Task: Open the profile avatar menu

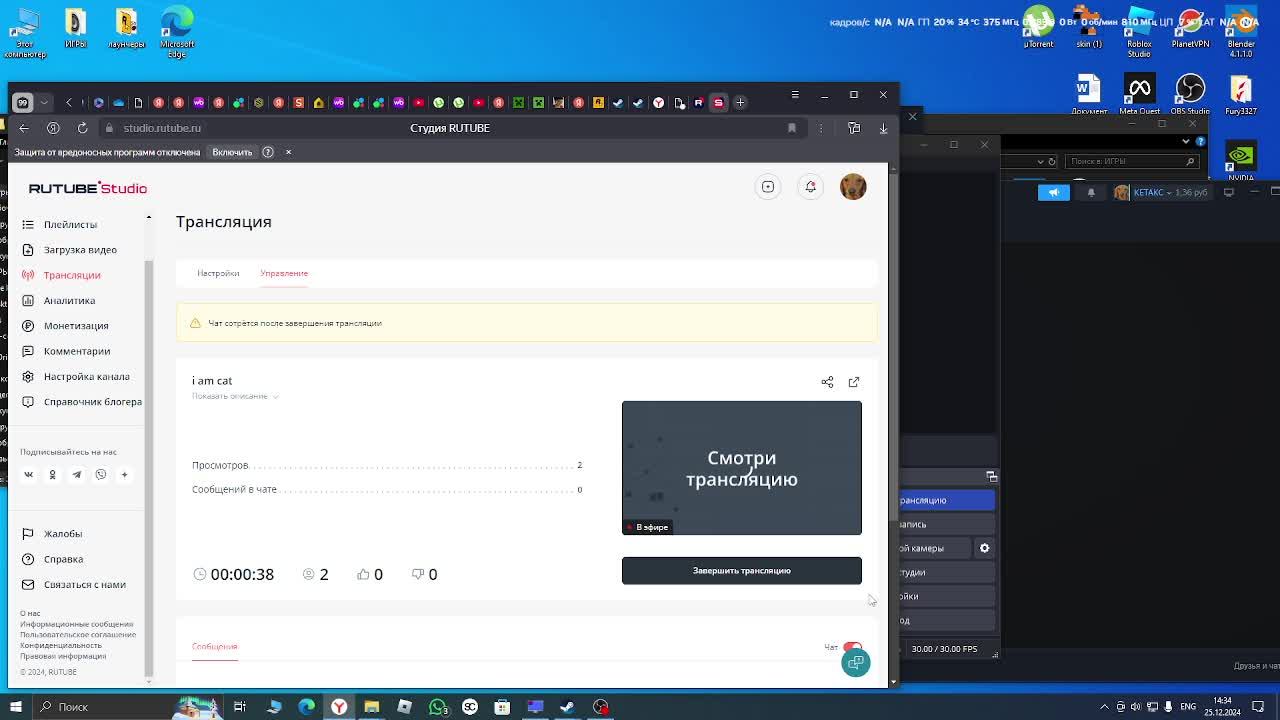Action: tap(853, 187)
